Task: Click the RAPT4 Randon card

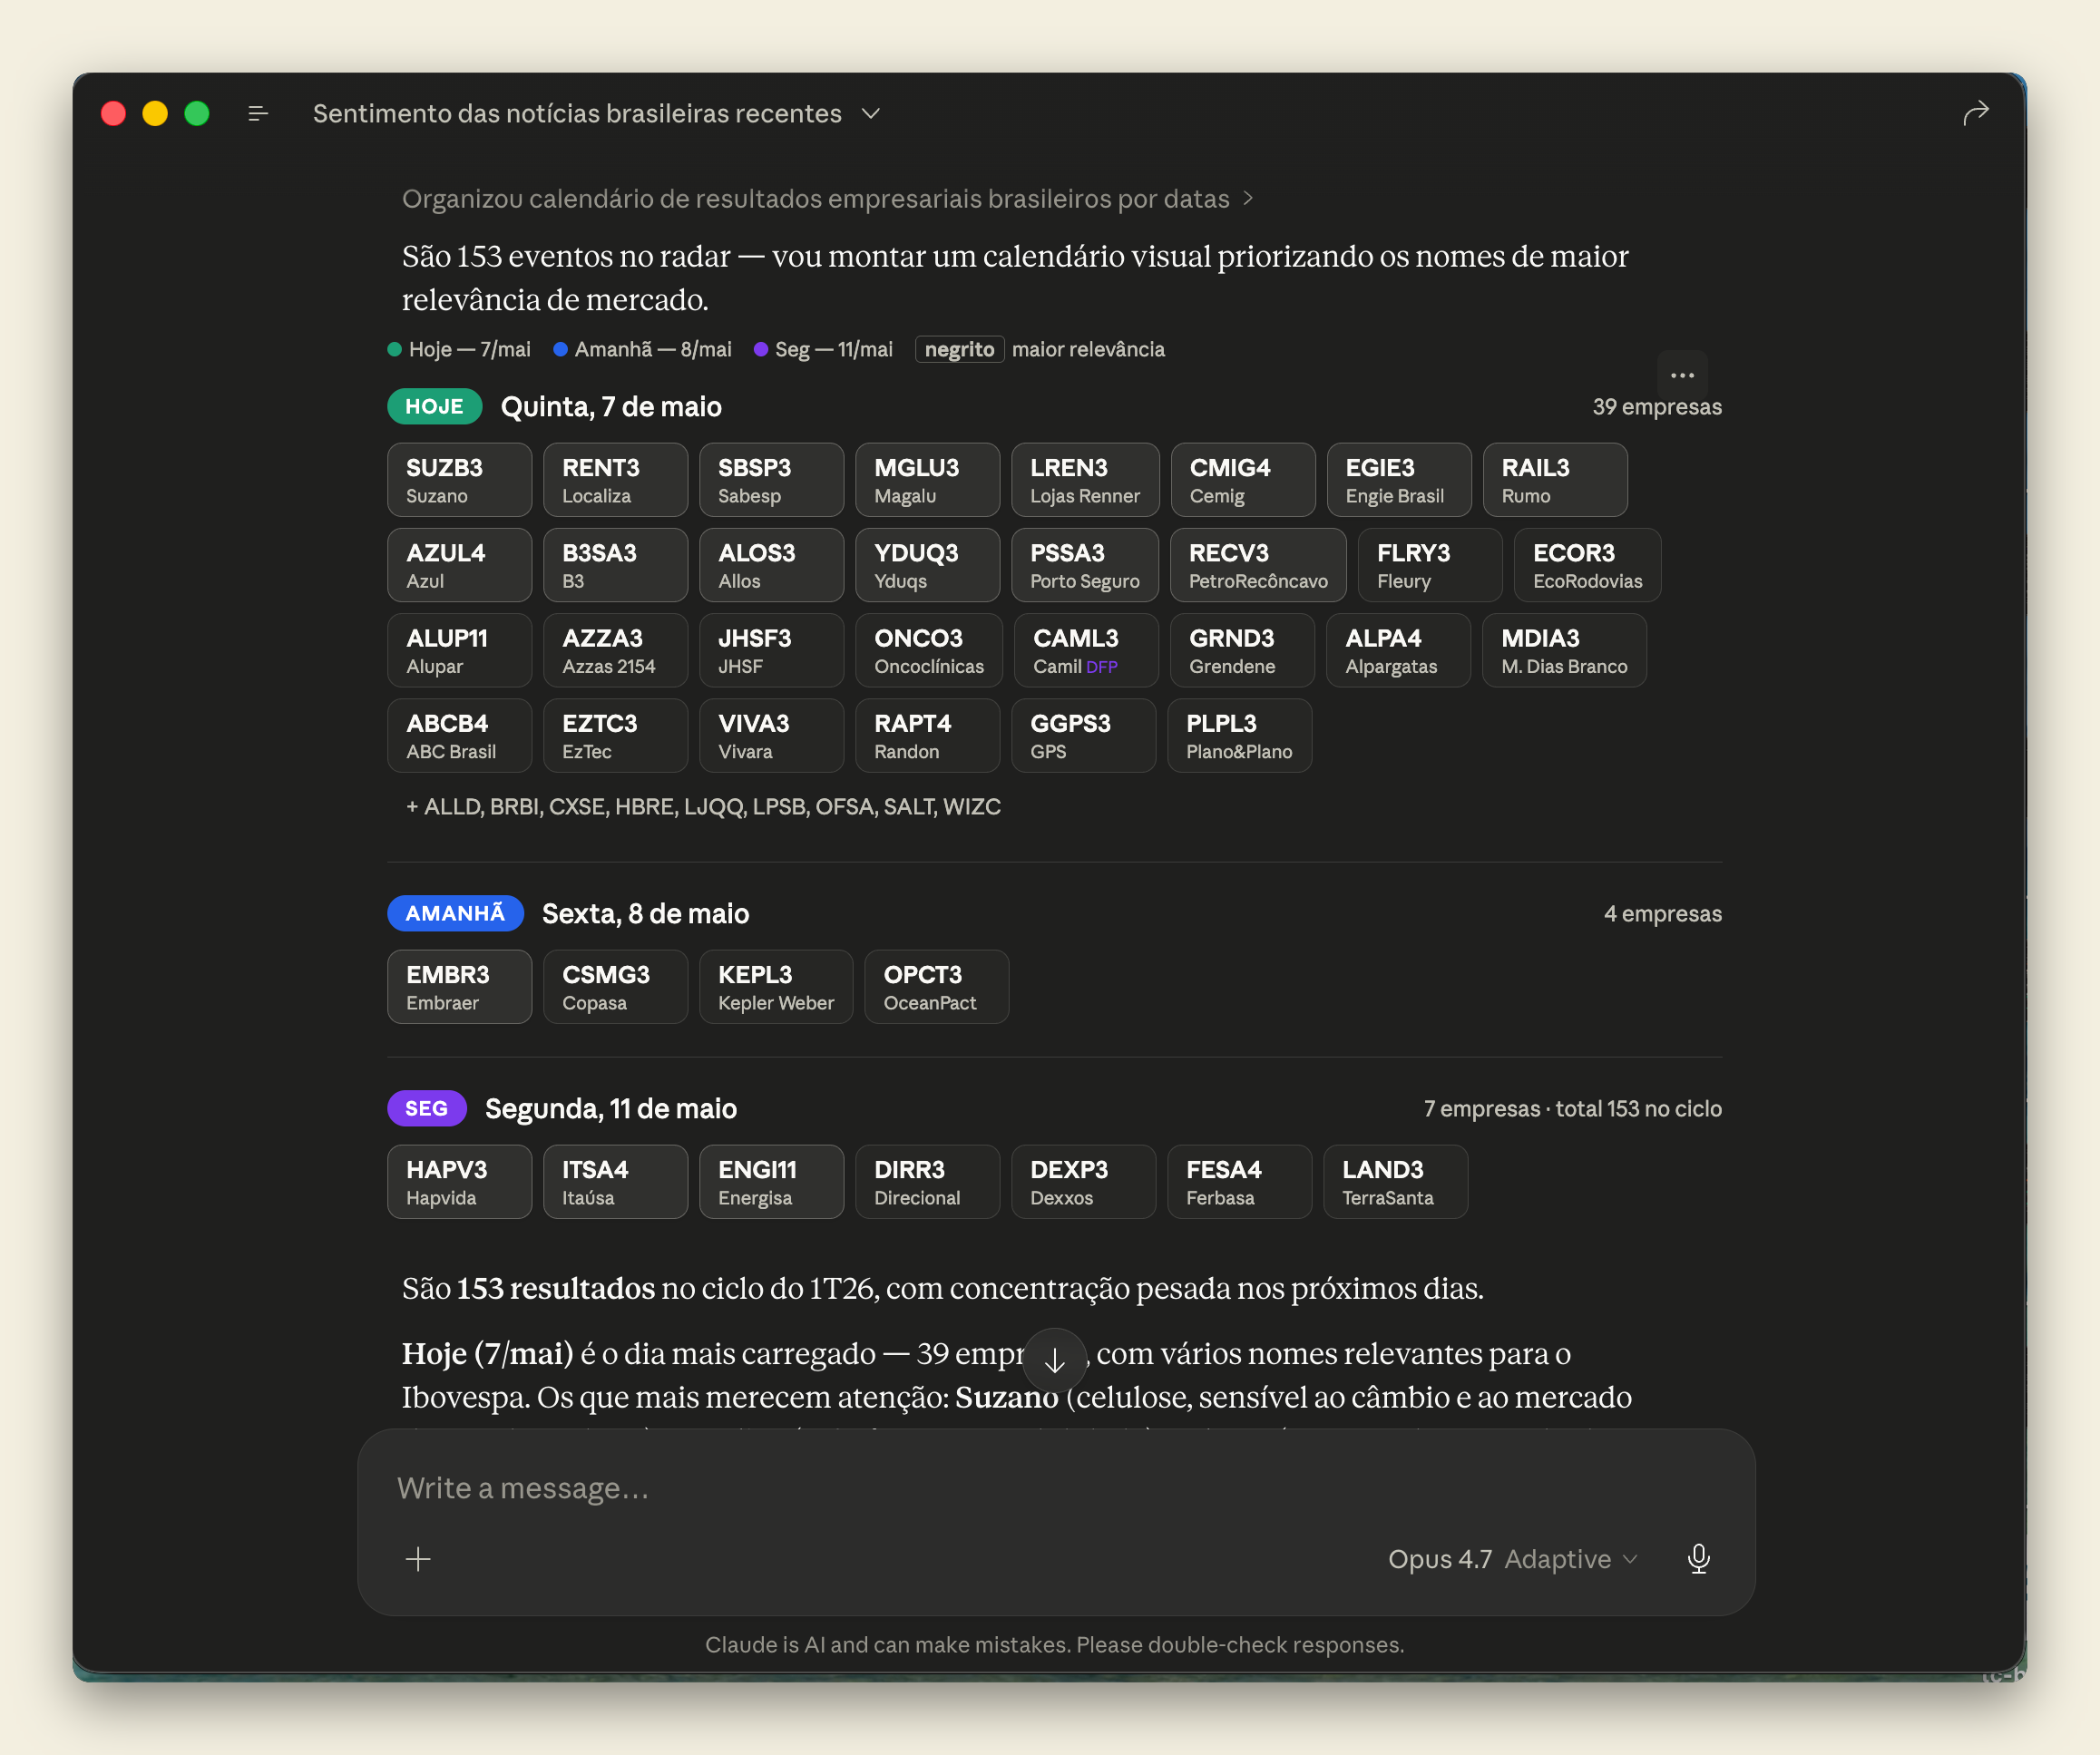Action: [927, 735]
